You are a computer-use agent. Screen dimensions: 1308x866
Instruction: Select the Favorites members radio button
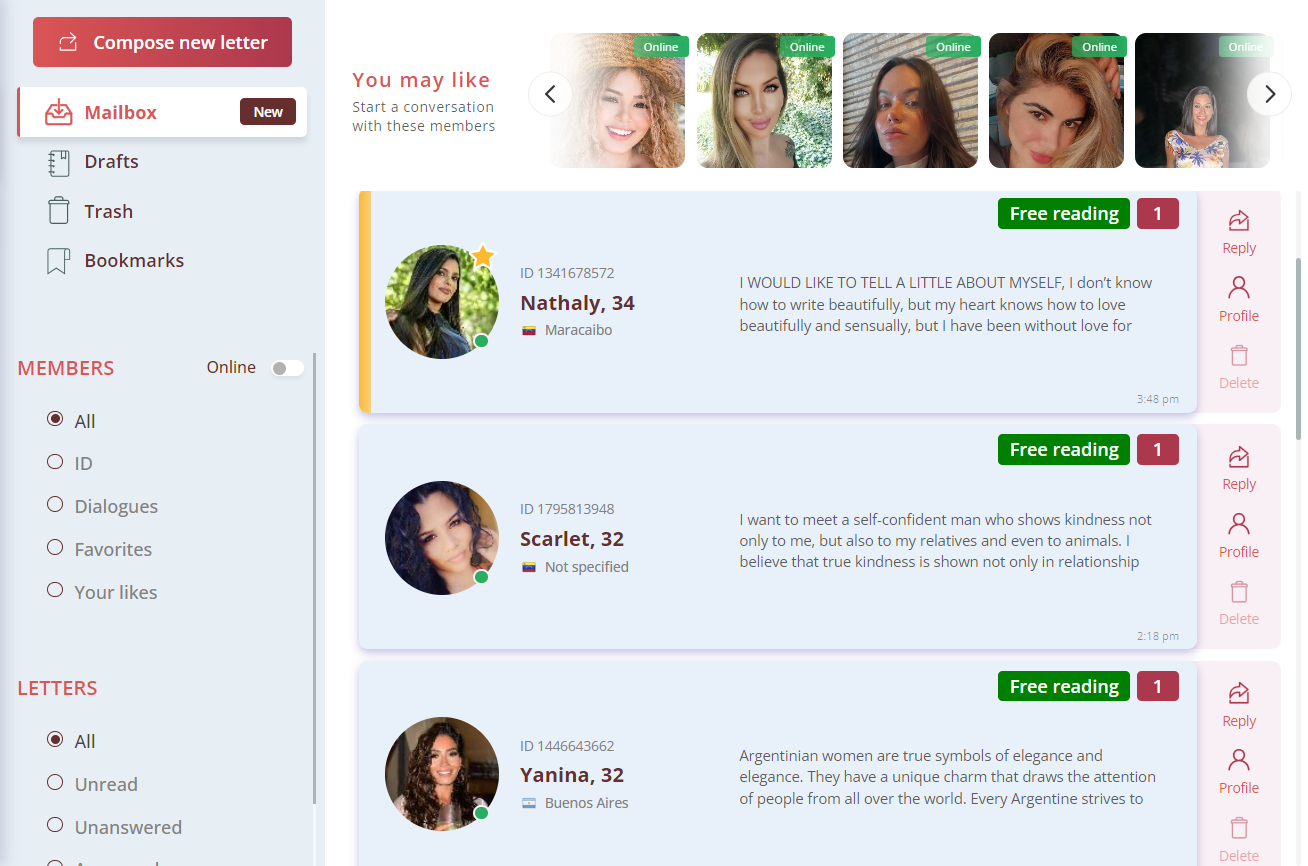[x=55, y=548]
